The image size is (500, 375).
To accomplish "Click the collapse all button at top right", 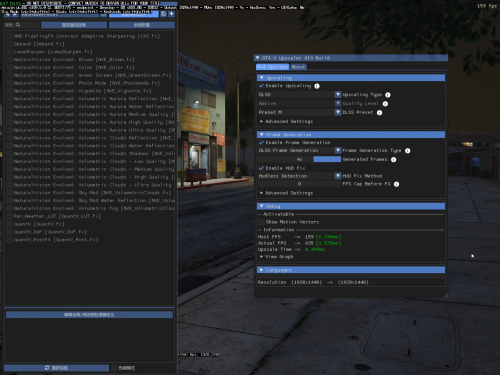I will pos(142,25).
